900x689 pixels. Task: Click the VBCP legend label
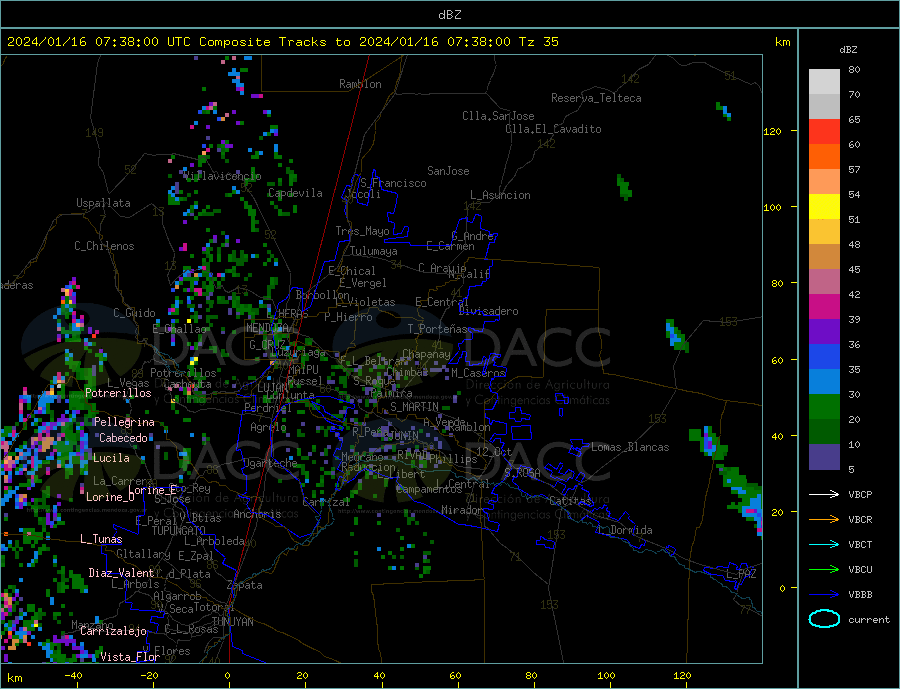860,494
